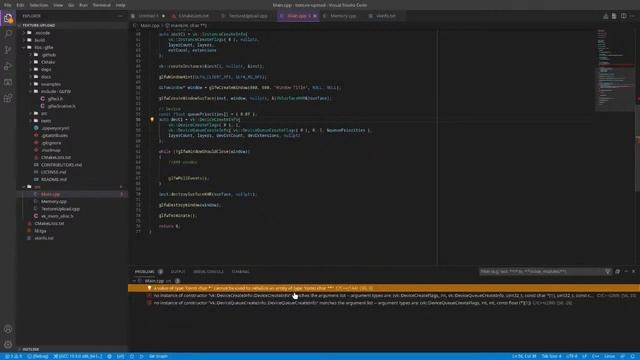640x360 pixels.
Task: Open the Edit menu
Action: [x=20, y=5]
